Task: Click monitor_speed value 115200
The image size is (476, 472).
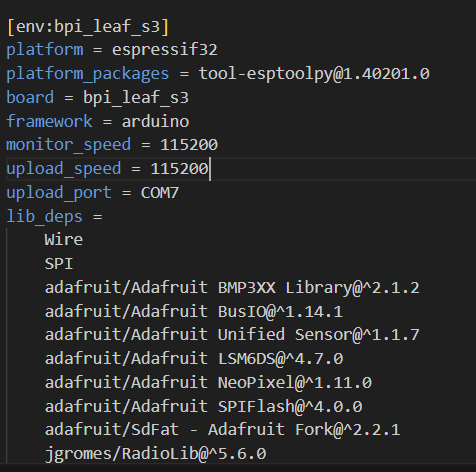Action: (189, 145)
